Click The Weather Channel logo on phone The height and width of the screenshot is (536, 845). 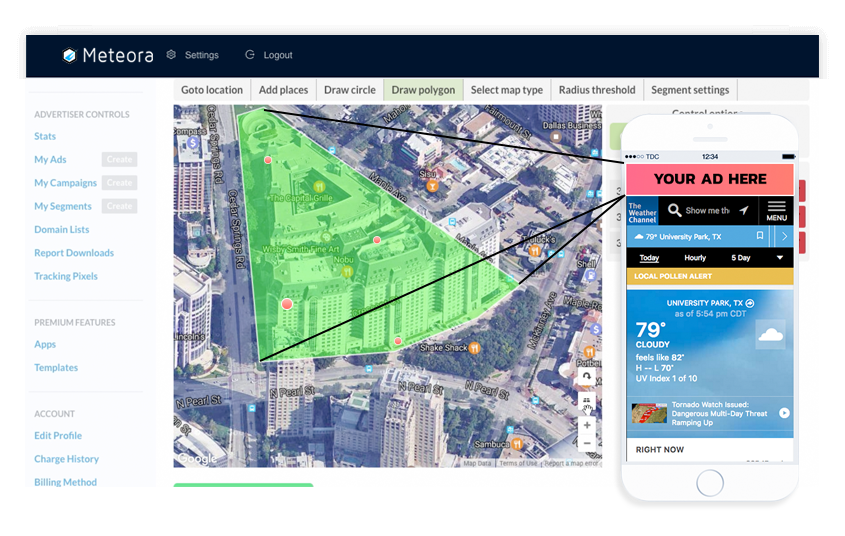642,213
